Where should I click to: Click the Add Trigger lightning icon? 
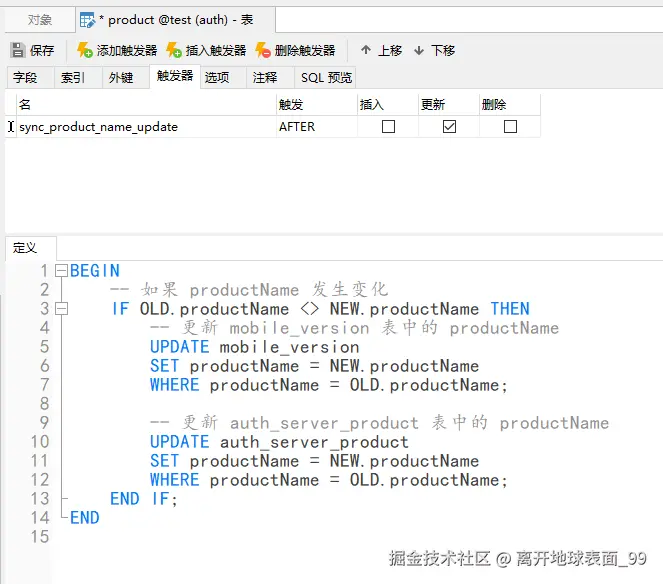click(x=85, y=50)
